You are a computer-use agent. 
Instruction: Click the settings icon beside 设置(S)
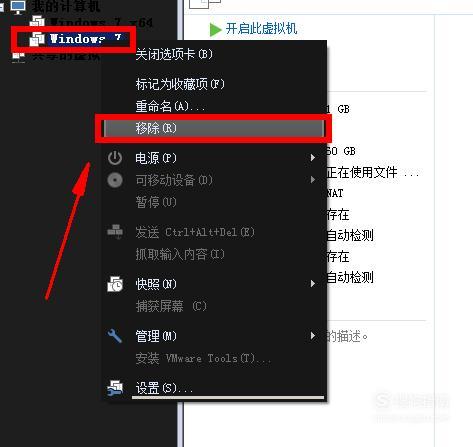115,388
